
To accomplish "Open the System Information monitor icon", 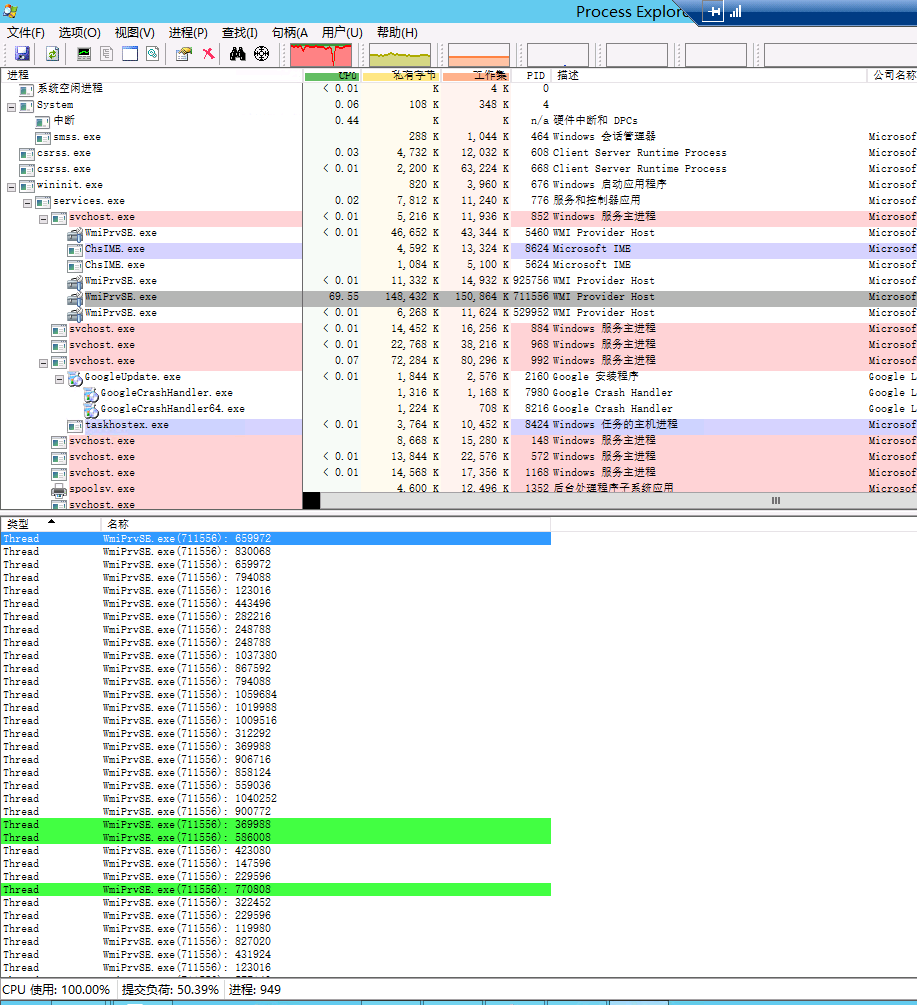I will click(x=84, y=54).
